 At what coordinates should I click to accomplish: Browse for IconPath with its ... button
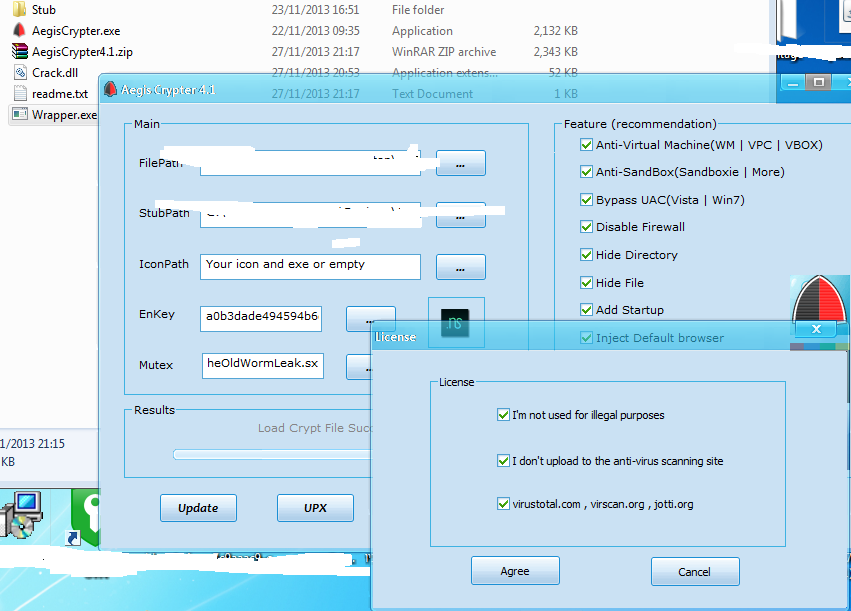pos(461,267)
